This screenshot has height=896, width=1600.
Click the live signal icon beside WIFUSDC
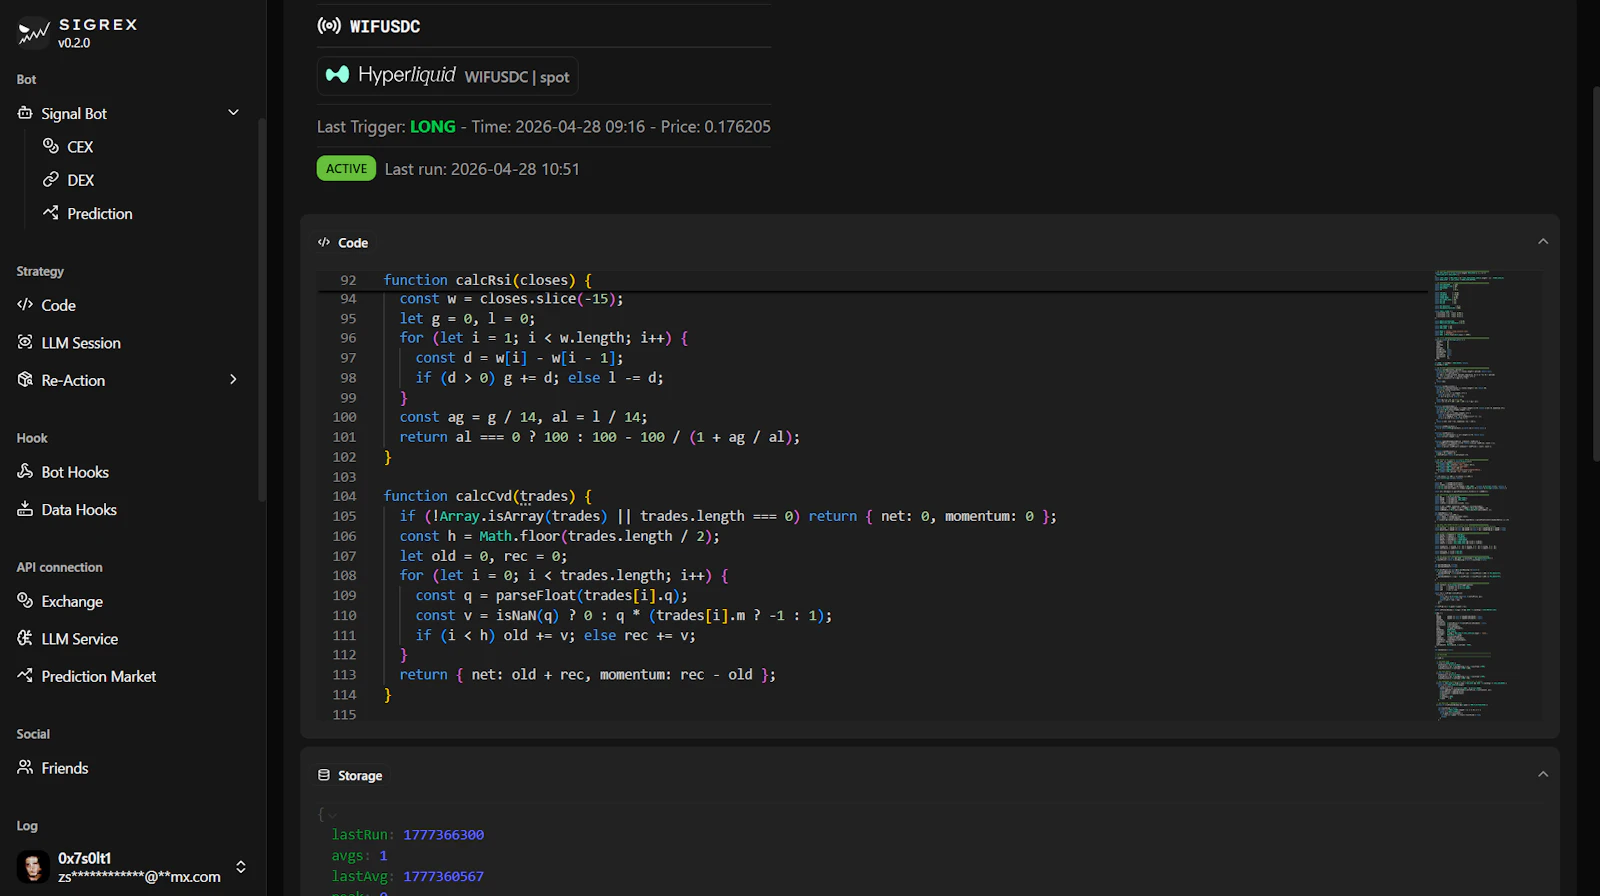(x=329, y=26)
